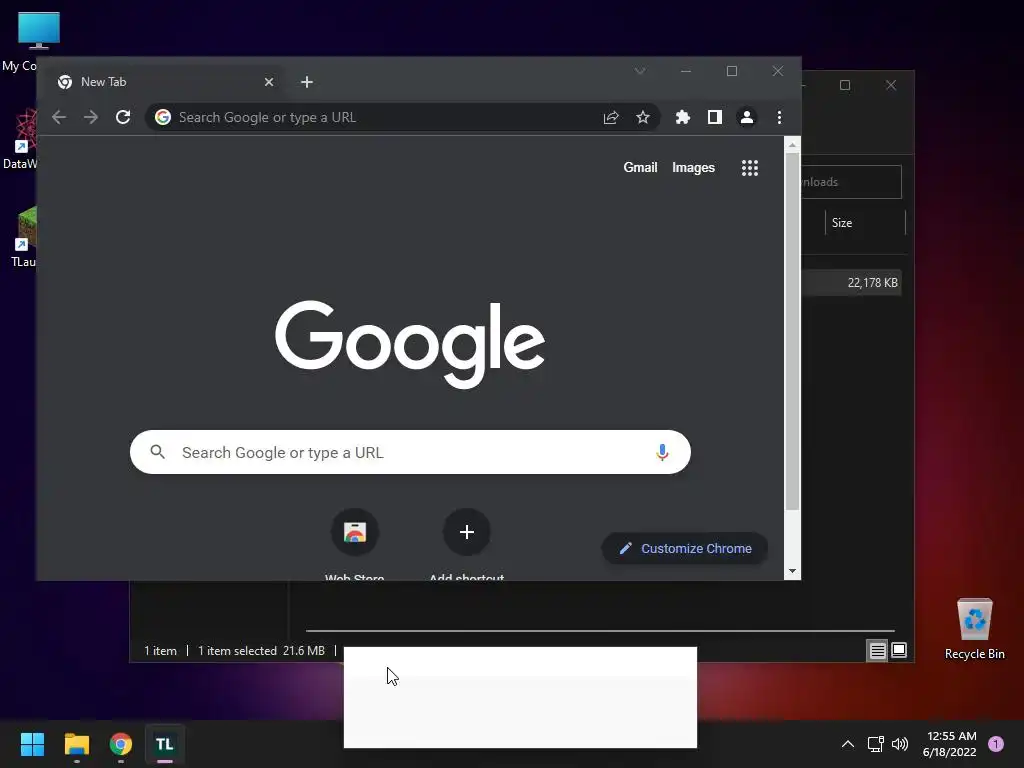Share this page via the address bar icon
This screenshot has height=768, width=1024.
(x=611, y=117)
